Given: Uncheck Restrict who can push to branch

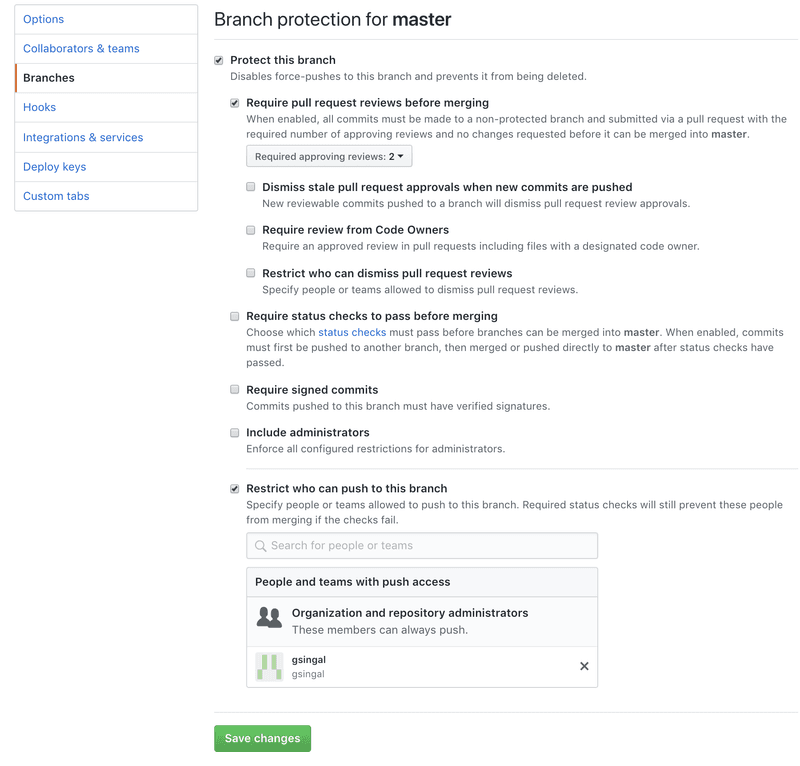Looking at the screenshot, I should point(235,489).
